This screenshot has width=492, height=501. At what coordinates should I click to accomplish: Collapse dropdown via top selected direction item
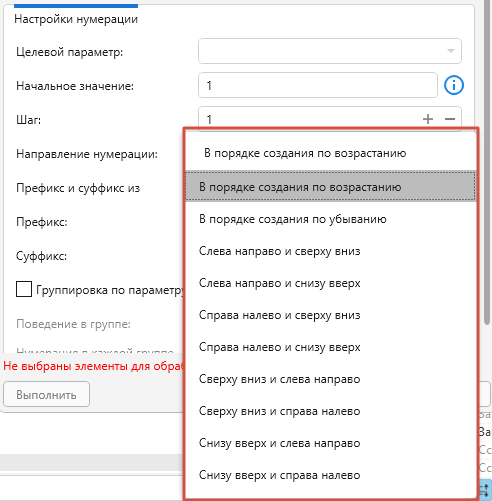(x=330, y=153)
